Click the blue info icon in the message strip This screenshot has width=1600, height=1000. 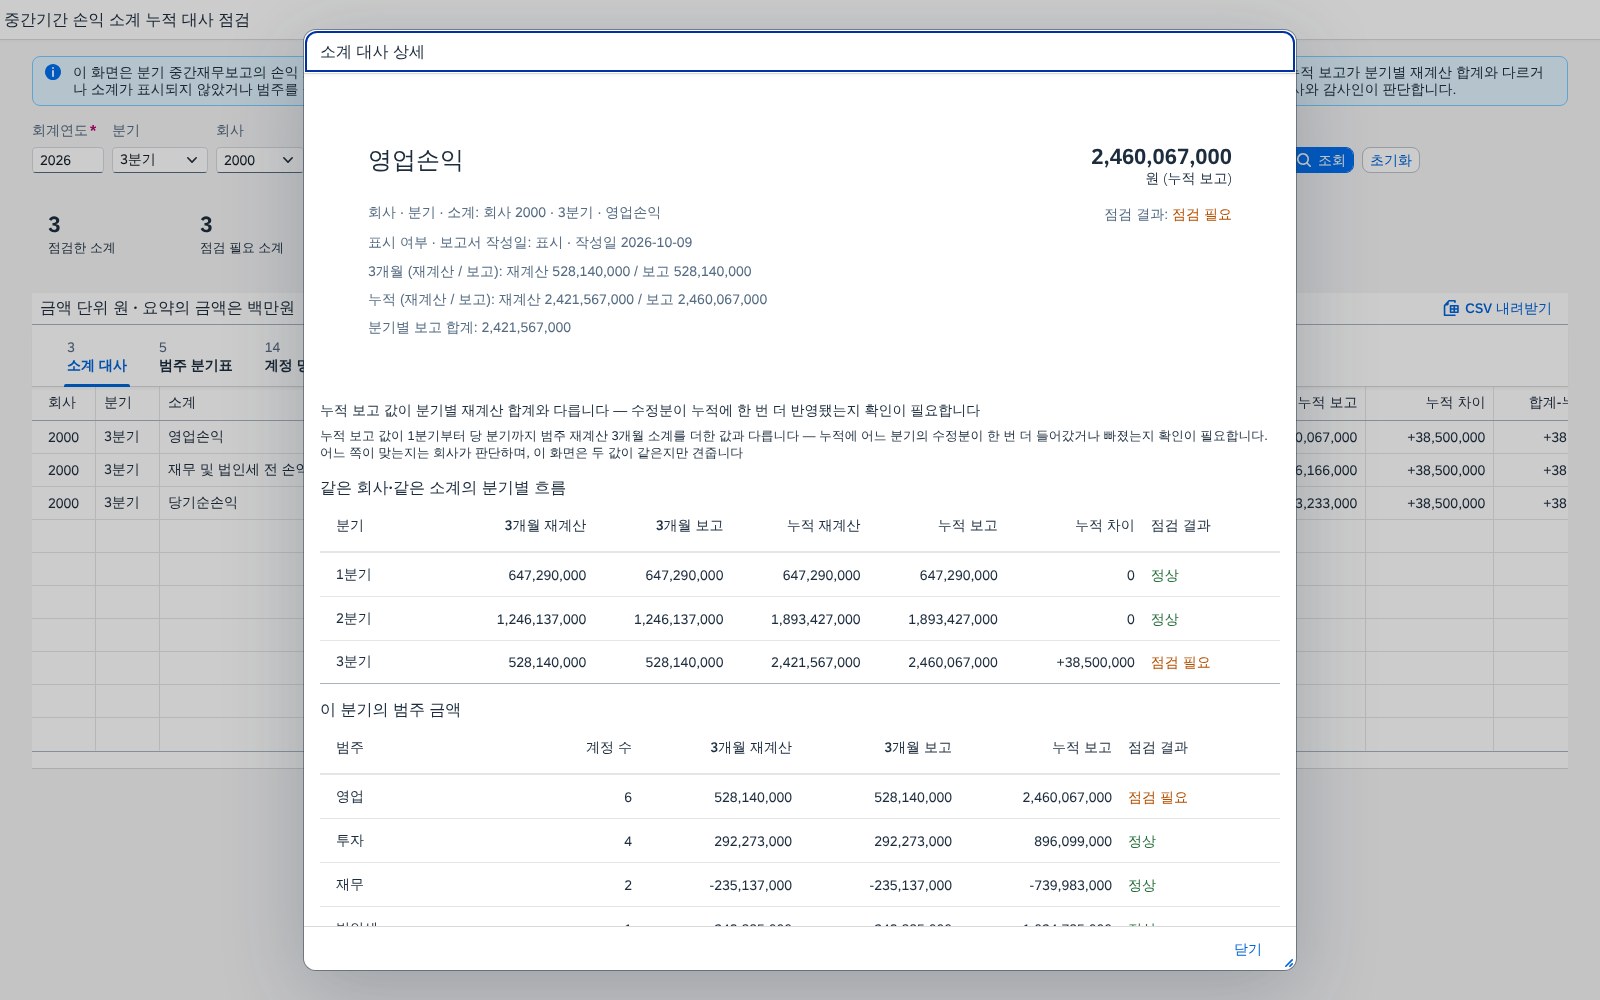tap(53, 72)
